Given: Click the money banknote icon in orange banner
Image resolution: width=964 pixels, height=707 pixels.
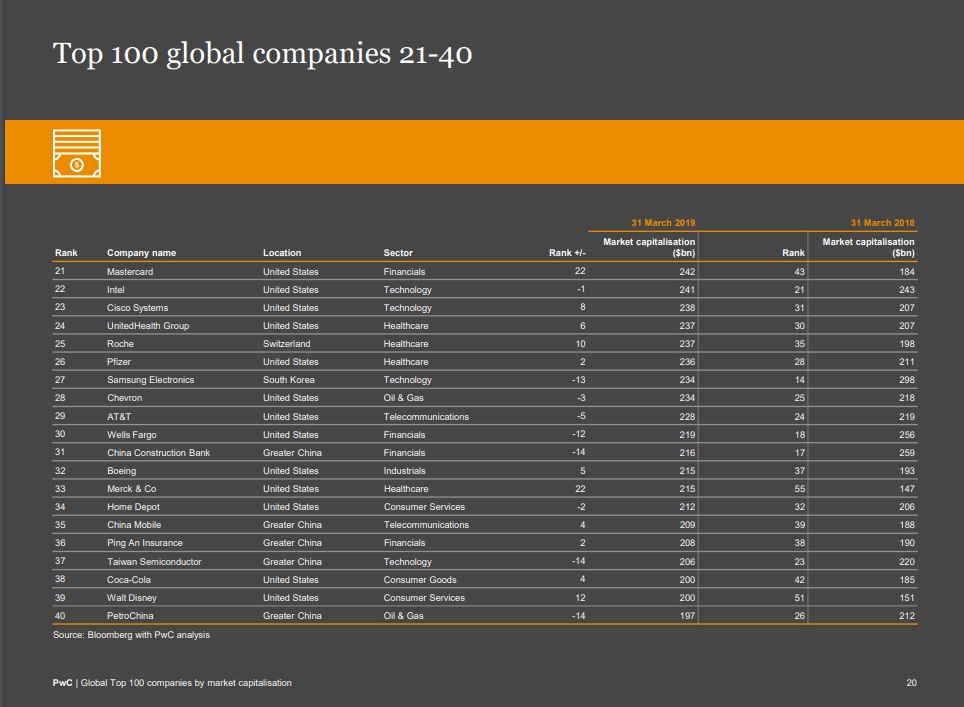Looking at the screenshot, I should pyautogui.click(x=77, y=153).
